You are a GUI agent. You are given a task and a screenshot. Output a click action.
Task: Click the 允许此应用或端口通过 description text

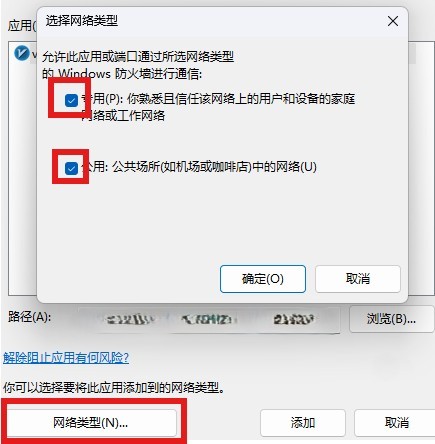[x=138, y=65]
